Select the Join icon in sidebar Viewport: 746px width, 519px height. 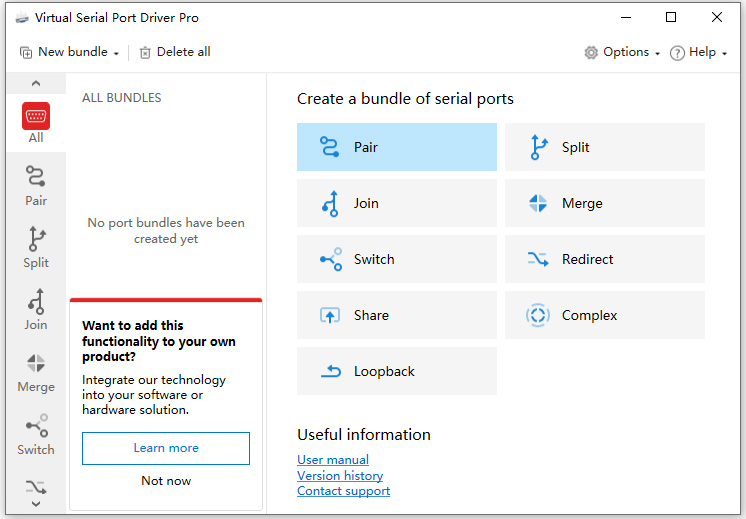[x=36, y=310]
